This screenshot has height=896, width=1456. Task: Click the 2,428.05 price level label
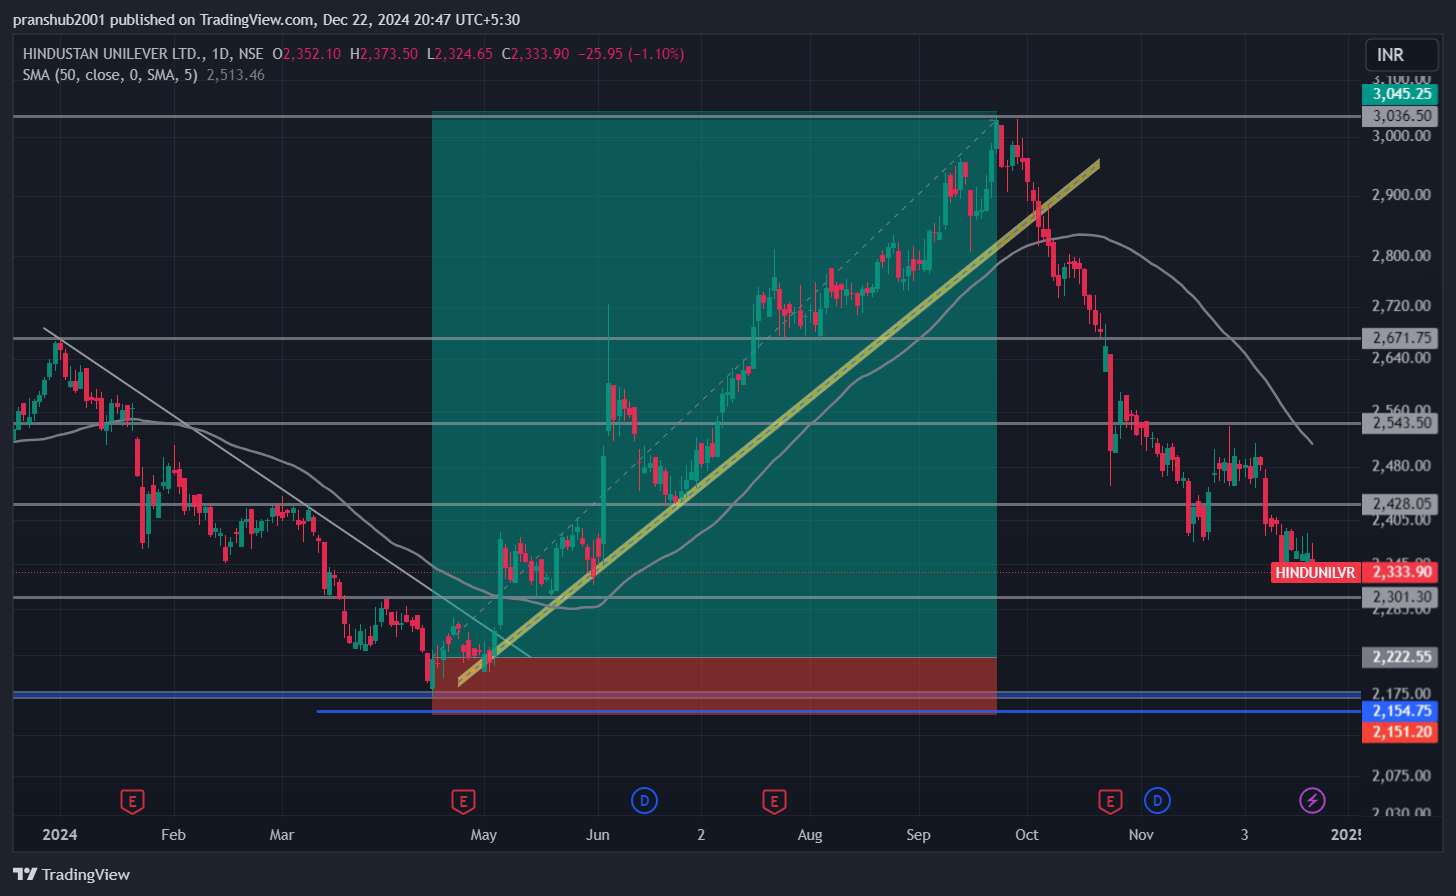tap(1401, 504)
